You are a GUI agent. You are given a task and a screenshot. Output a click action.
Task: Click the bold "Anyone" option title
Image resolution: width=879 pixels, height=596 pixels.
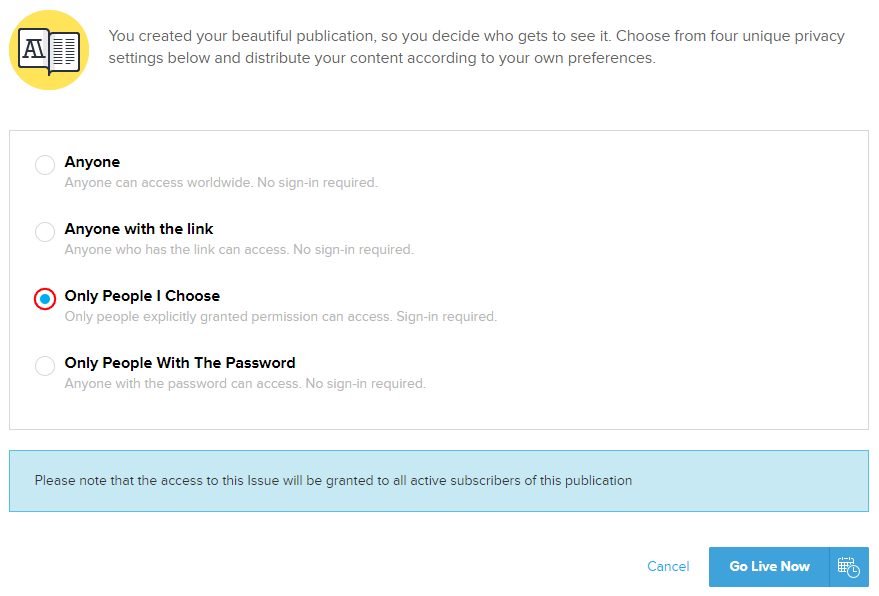point(92,162)
